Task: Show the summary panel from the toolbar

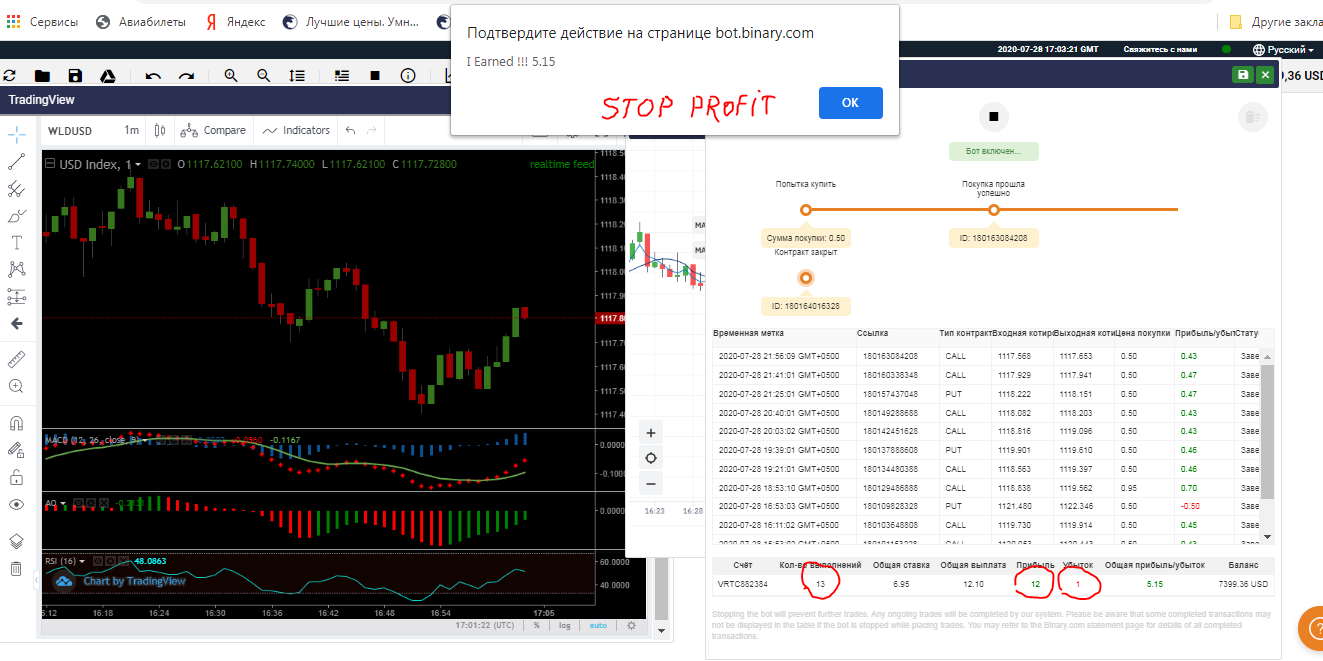Action: click(342, 76)
